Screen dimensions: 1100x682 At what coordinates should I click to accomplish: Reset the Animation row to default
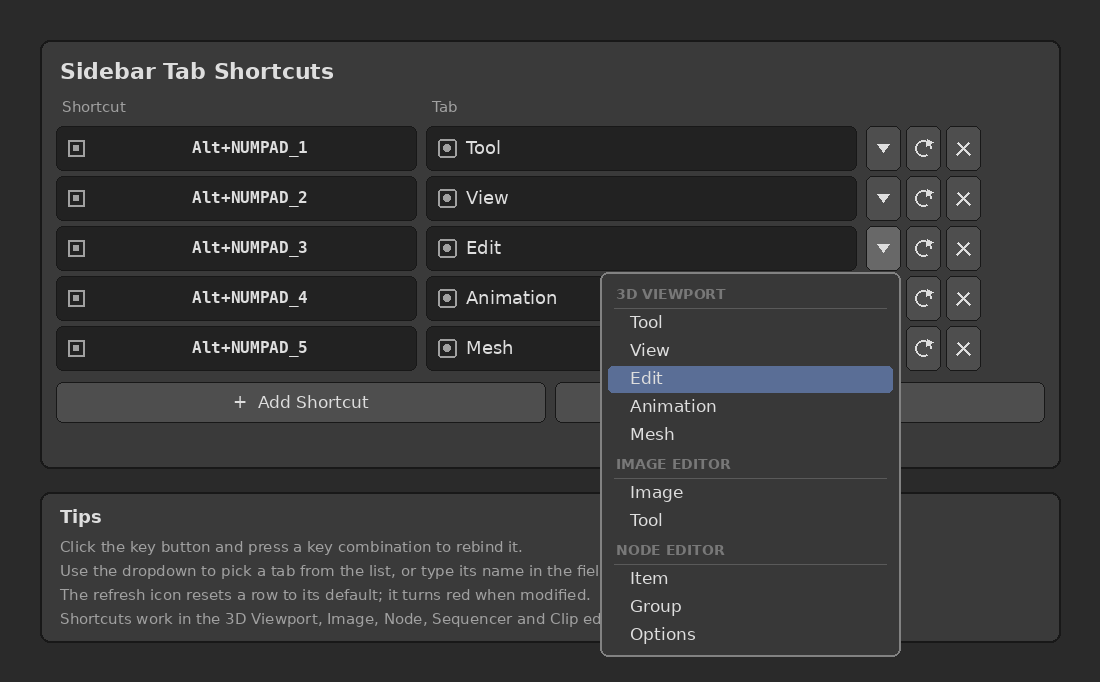pos(923,298)
